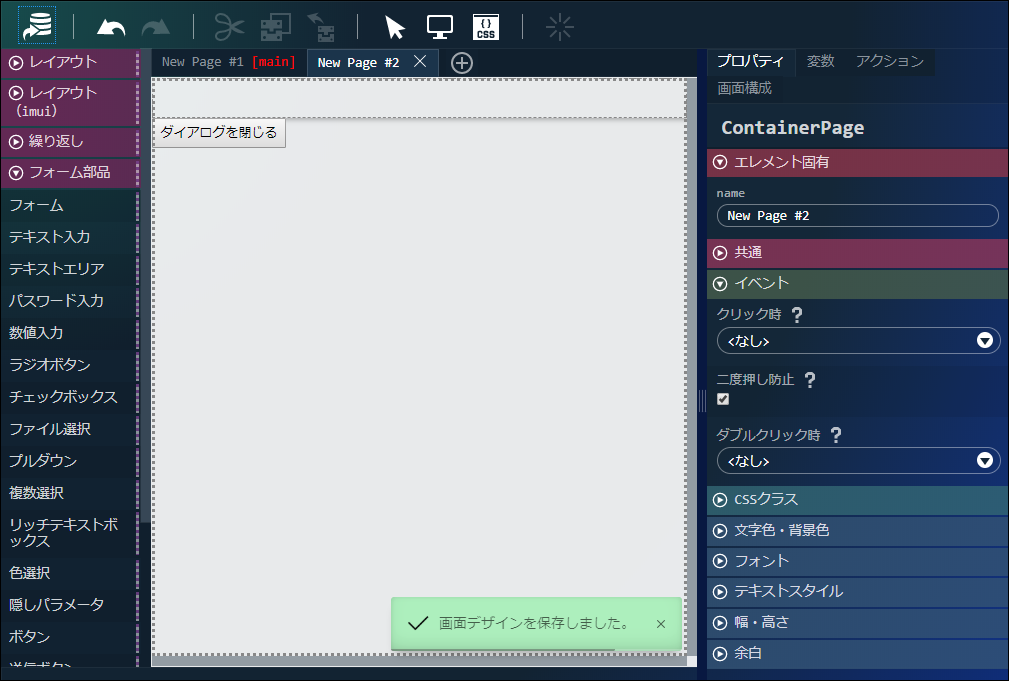Open the ダブルクリック時 dropdown
The width and height of the screenshot is (1009, 681).
coord(858,460)
